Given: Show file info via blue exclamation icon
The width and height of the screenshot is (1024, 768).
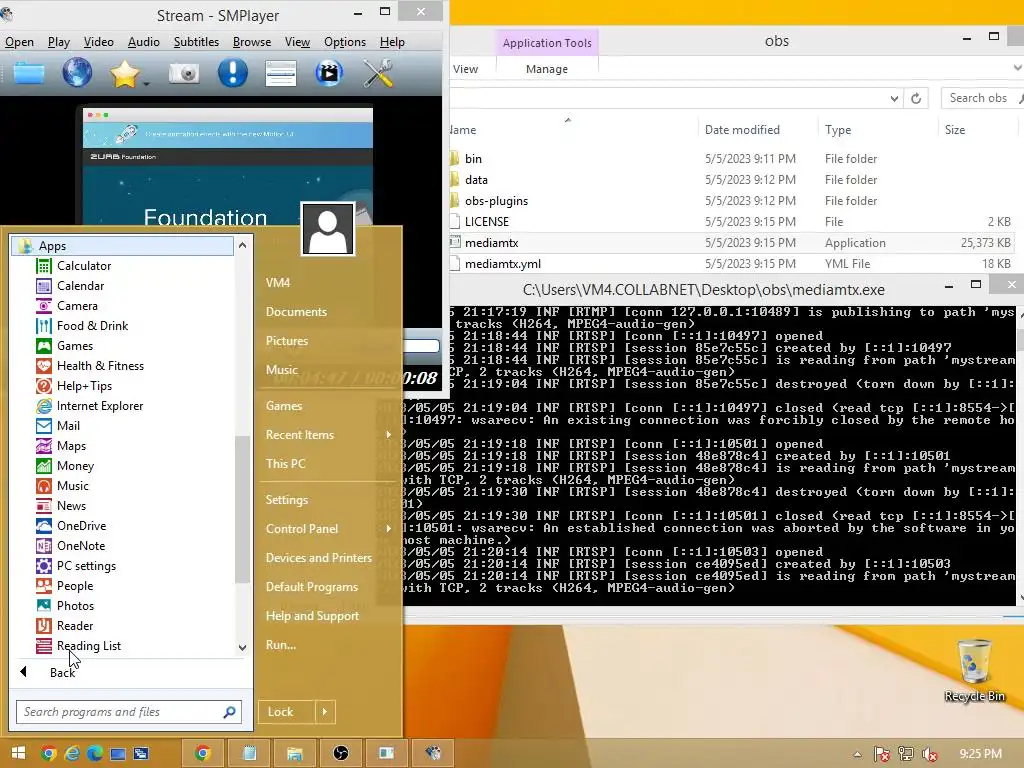Looking at the screenshot, I should 232,73.
